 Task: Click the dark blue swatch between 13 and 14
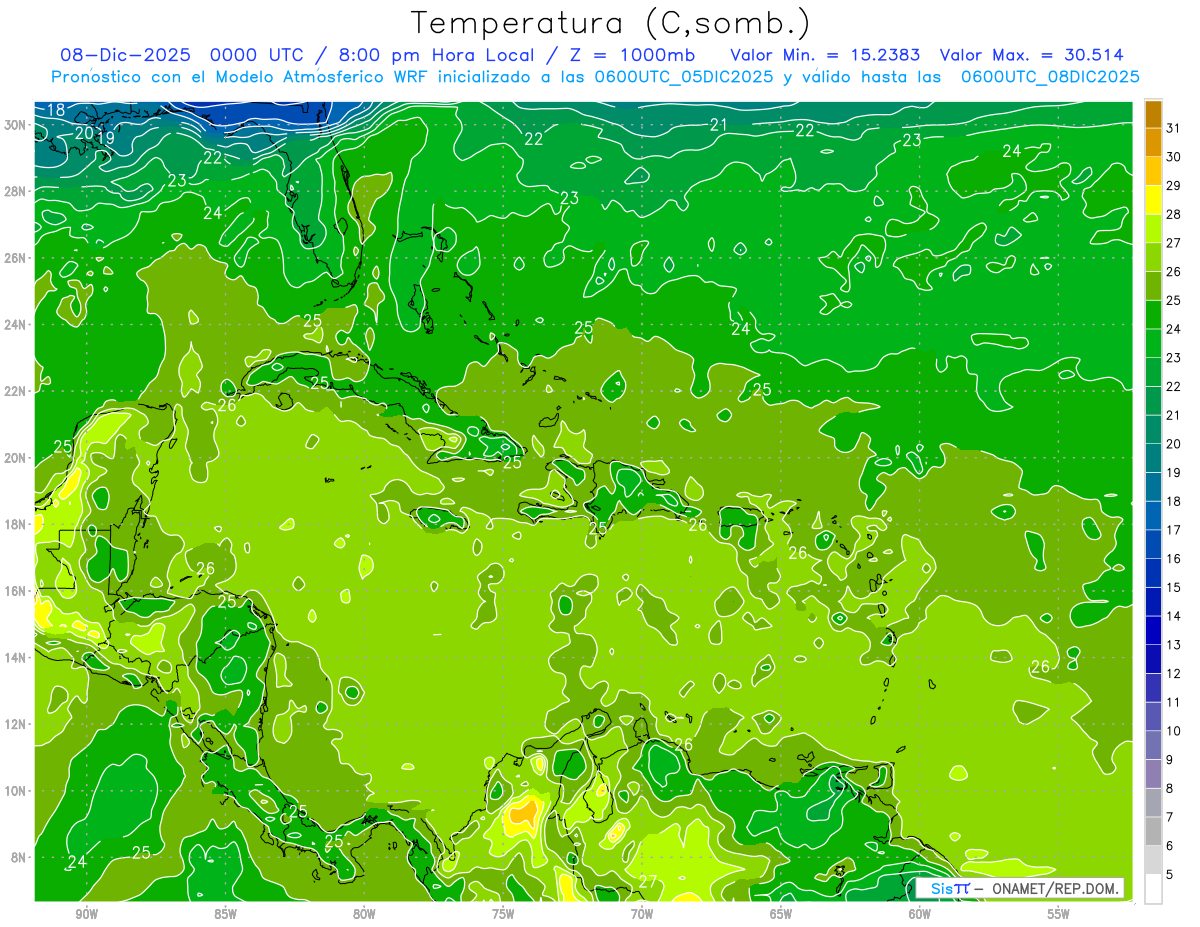[1153, 630]
